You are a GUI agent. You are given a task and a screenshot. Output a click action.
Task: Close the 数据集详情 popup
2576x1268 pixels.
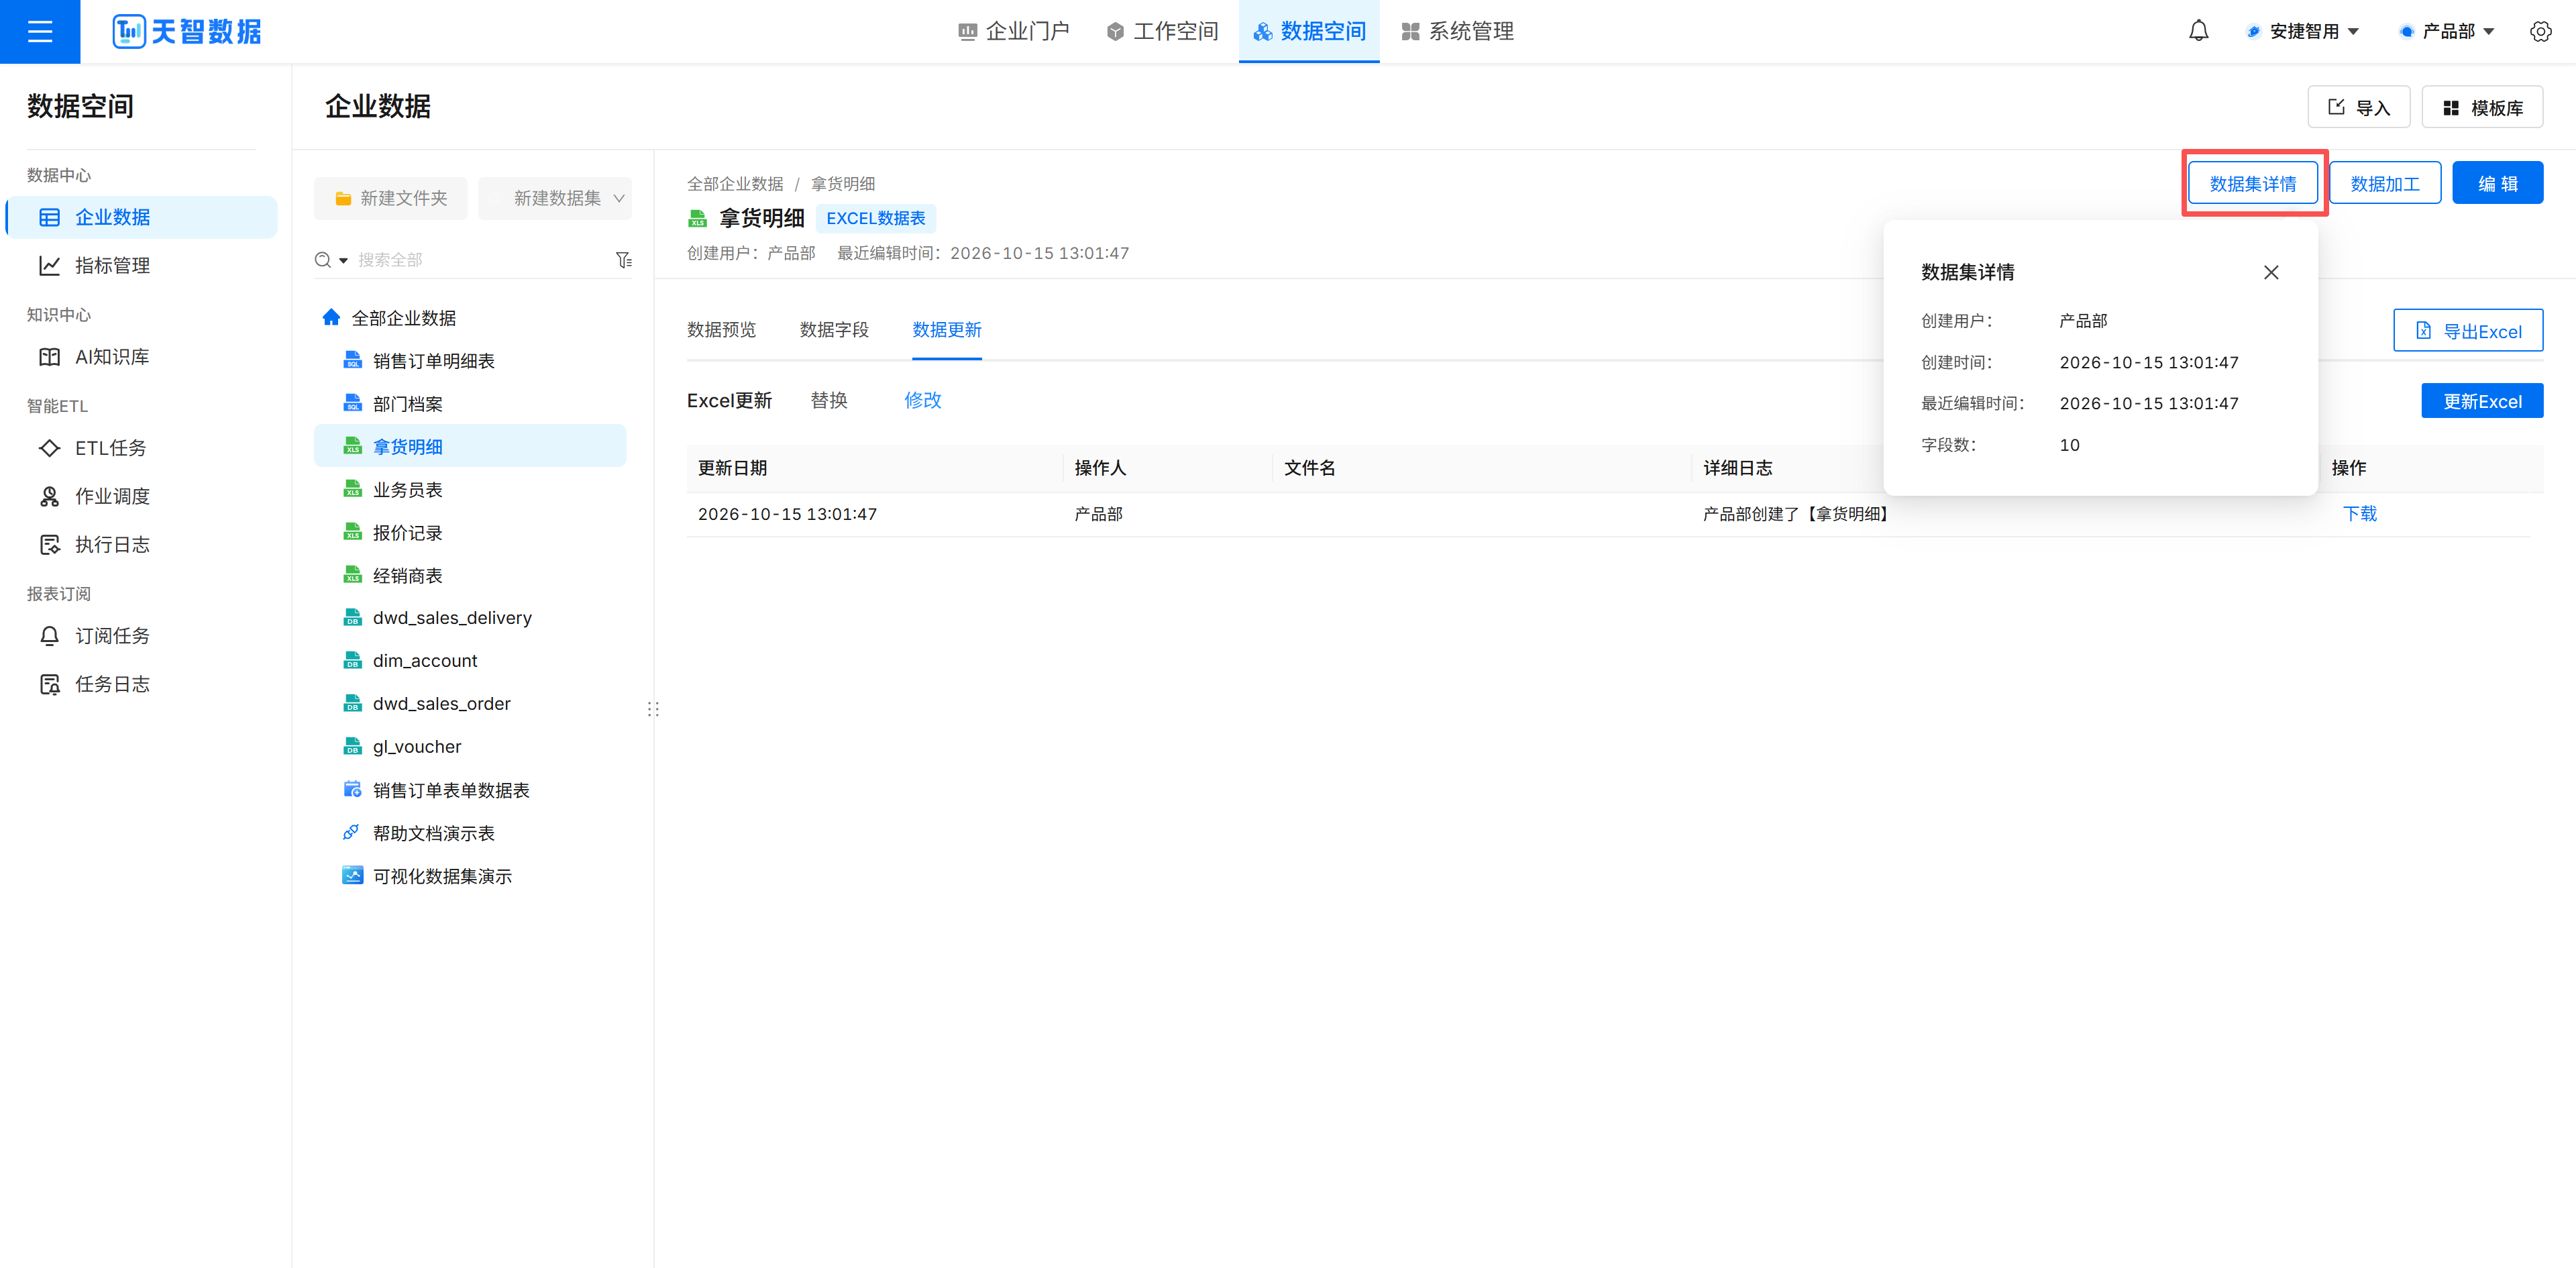pyautogui.click(x=2271, y=272)
